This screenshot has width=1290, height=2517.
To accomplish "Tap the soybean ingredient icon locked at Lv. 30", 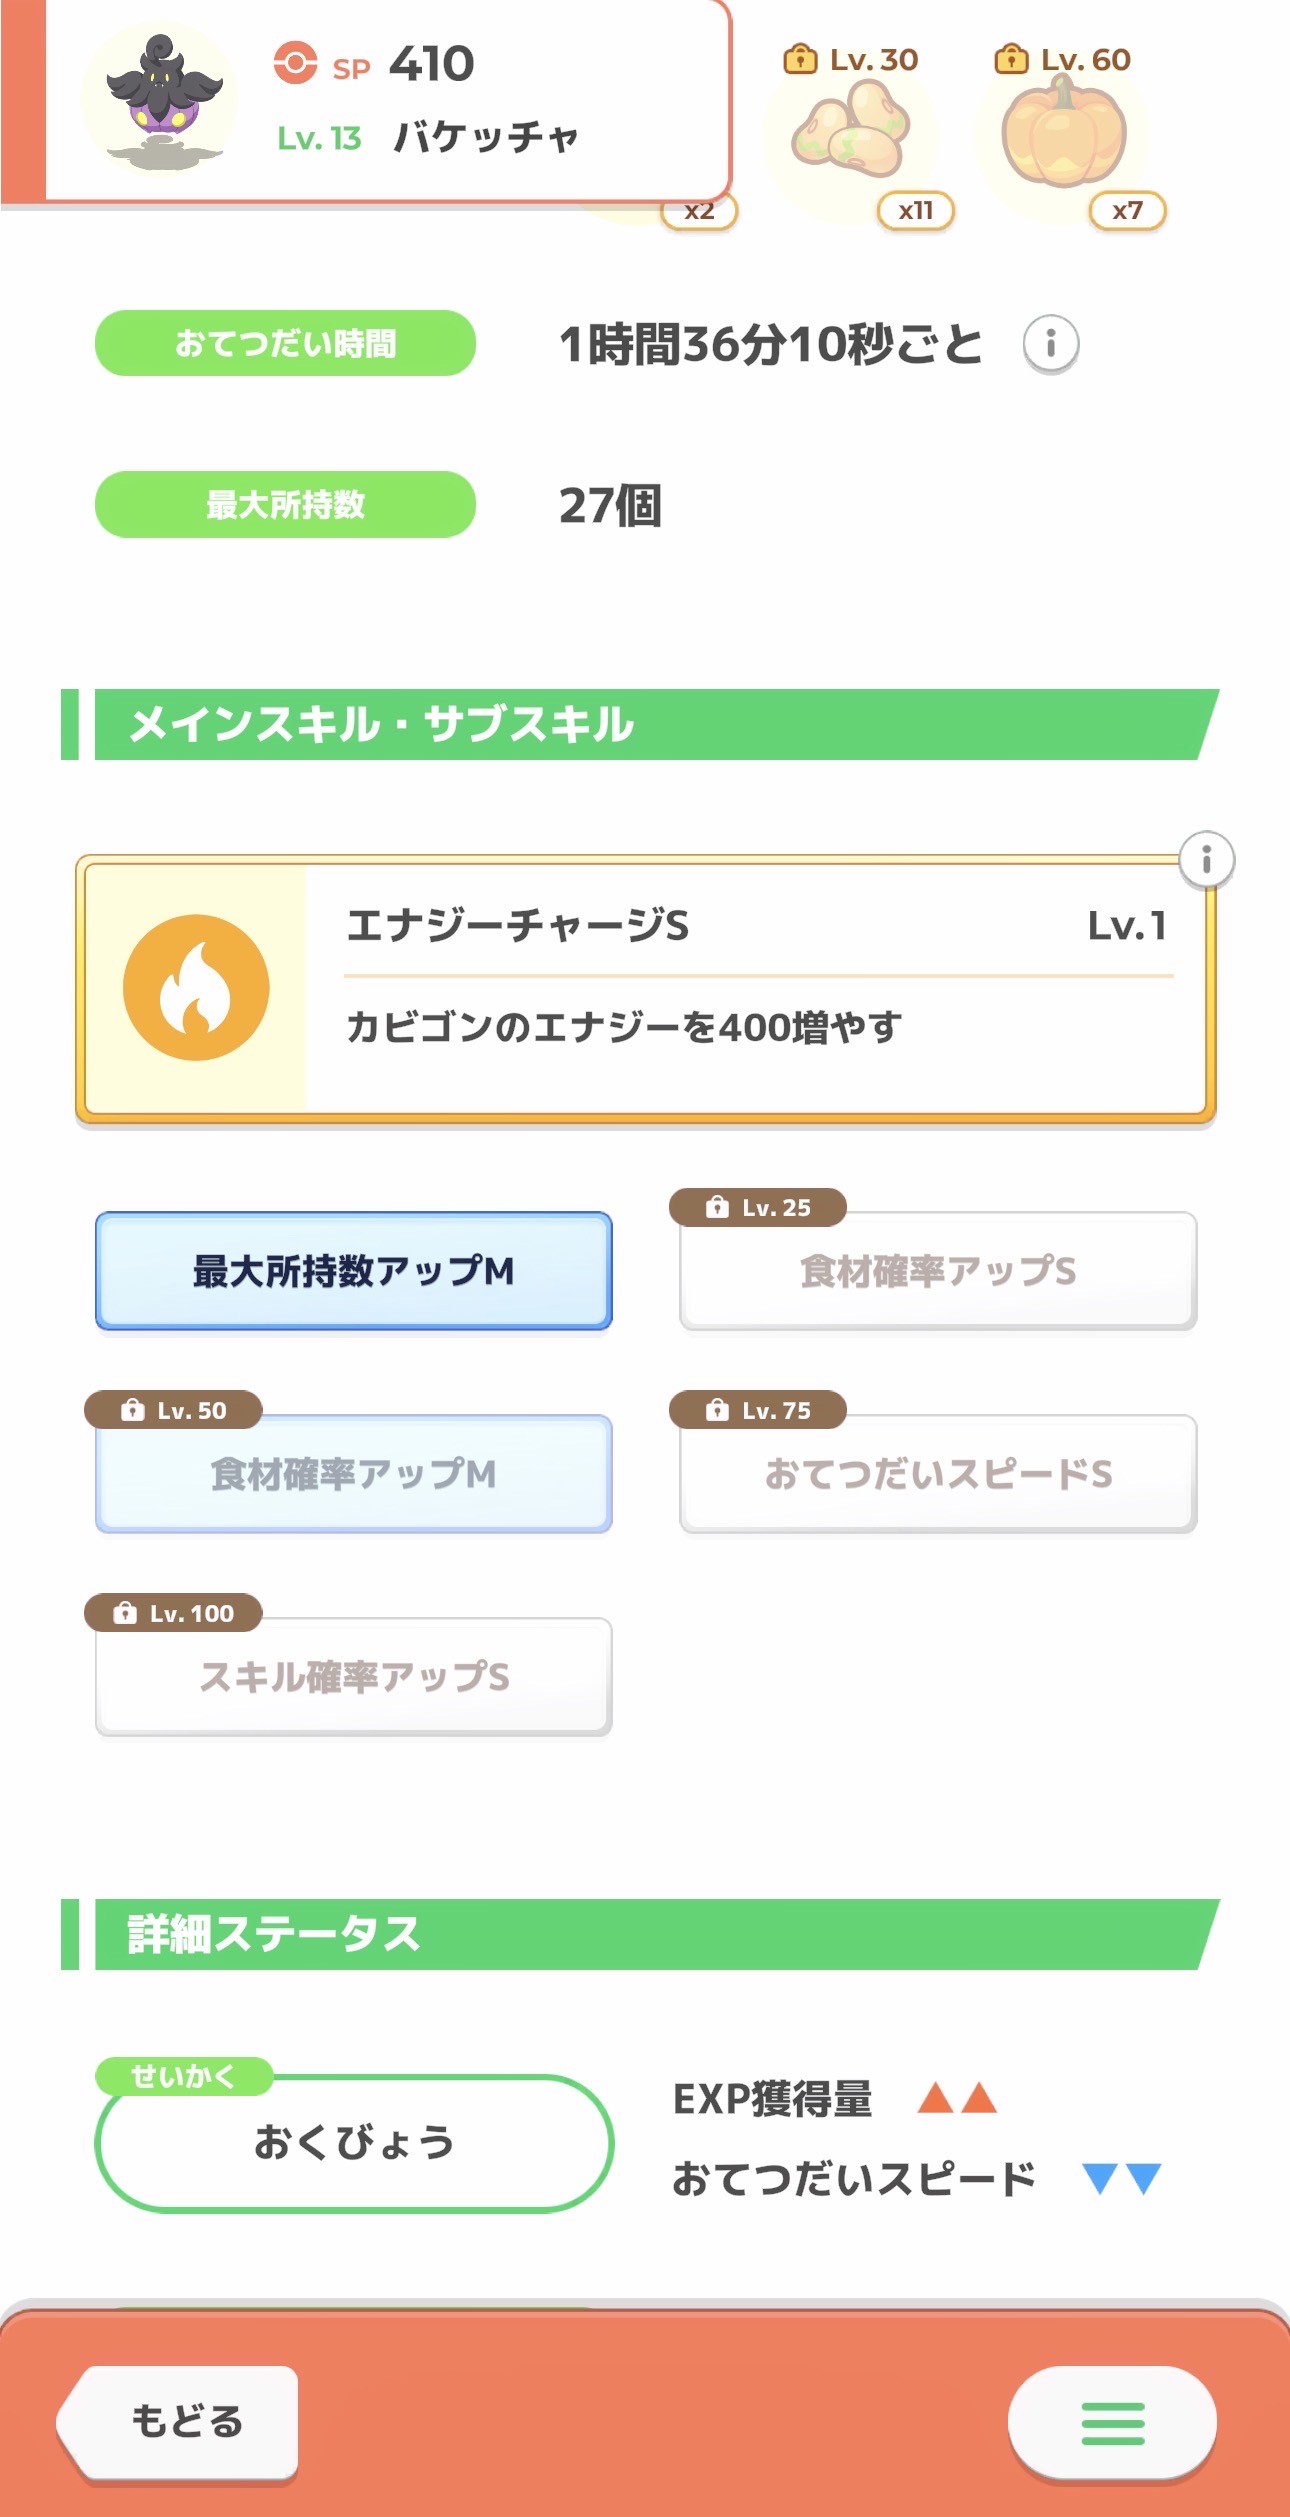I will point(851,132).
